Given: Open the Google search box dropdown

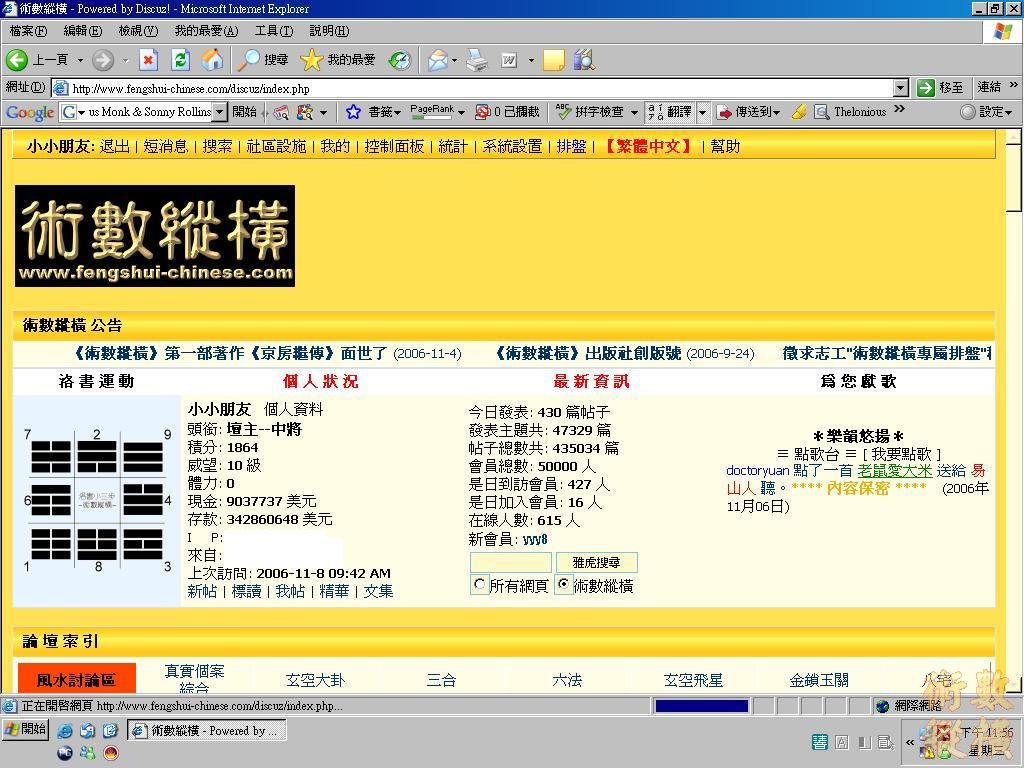Looking at the screenshot, I should (220, 112).
